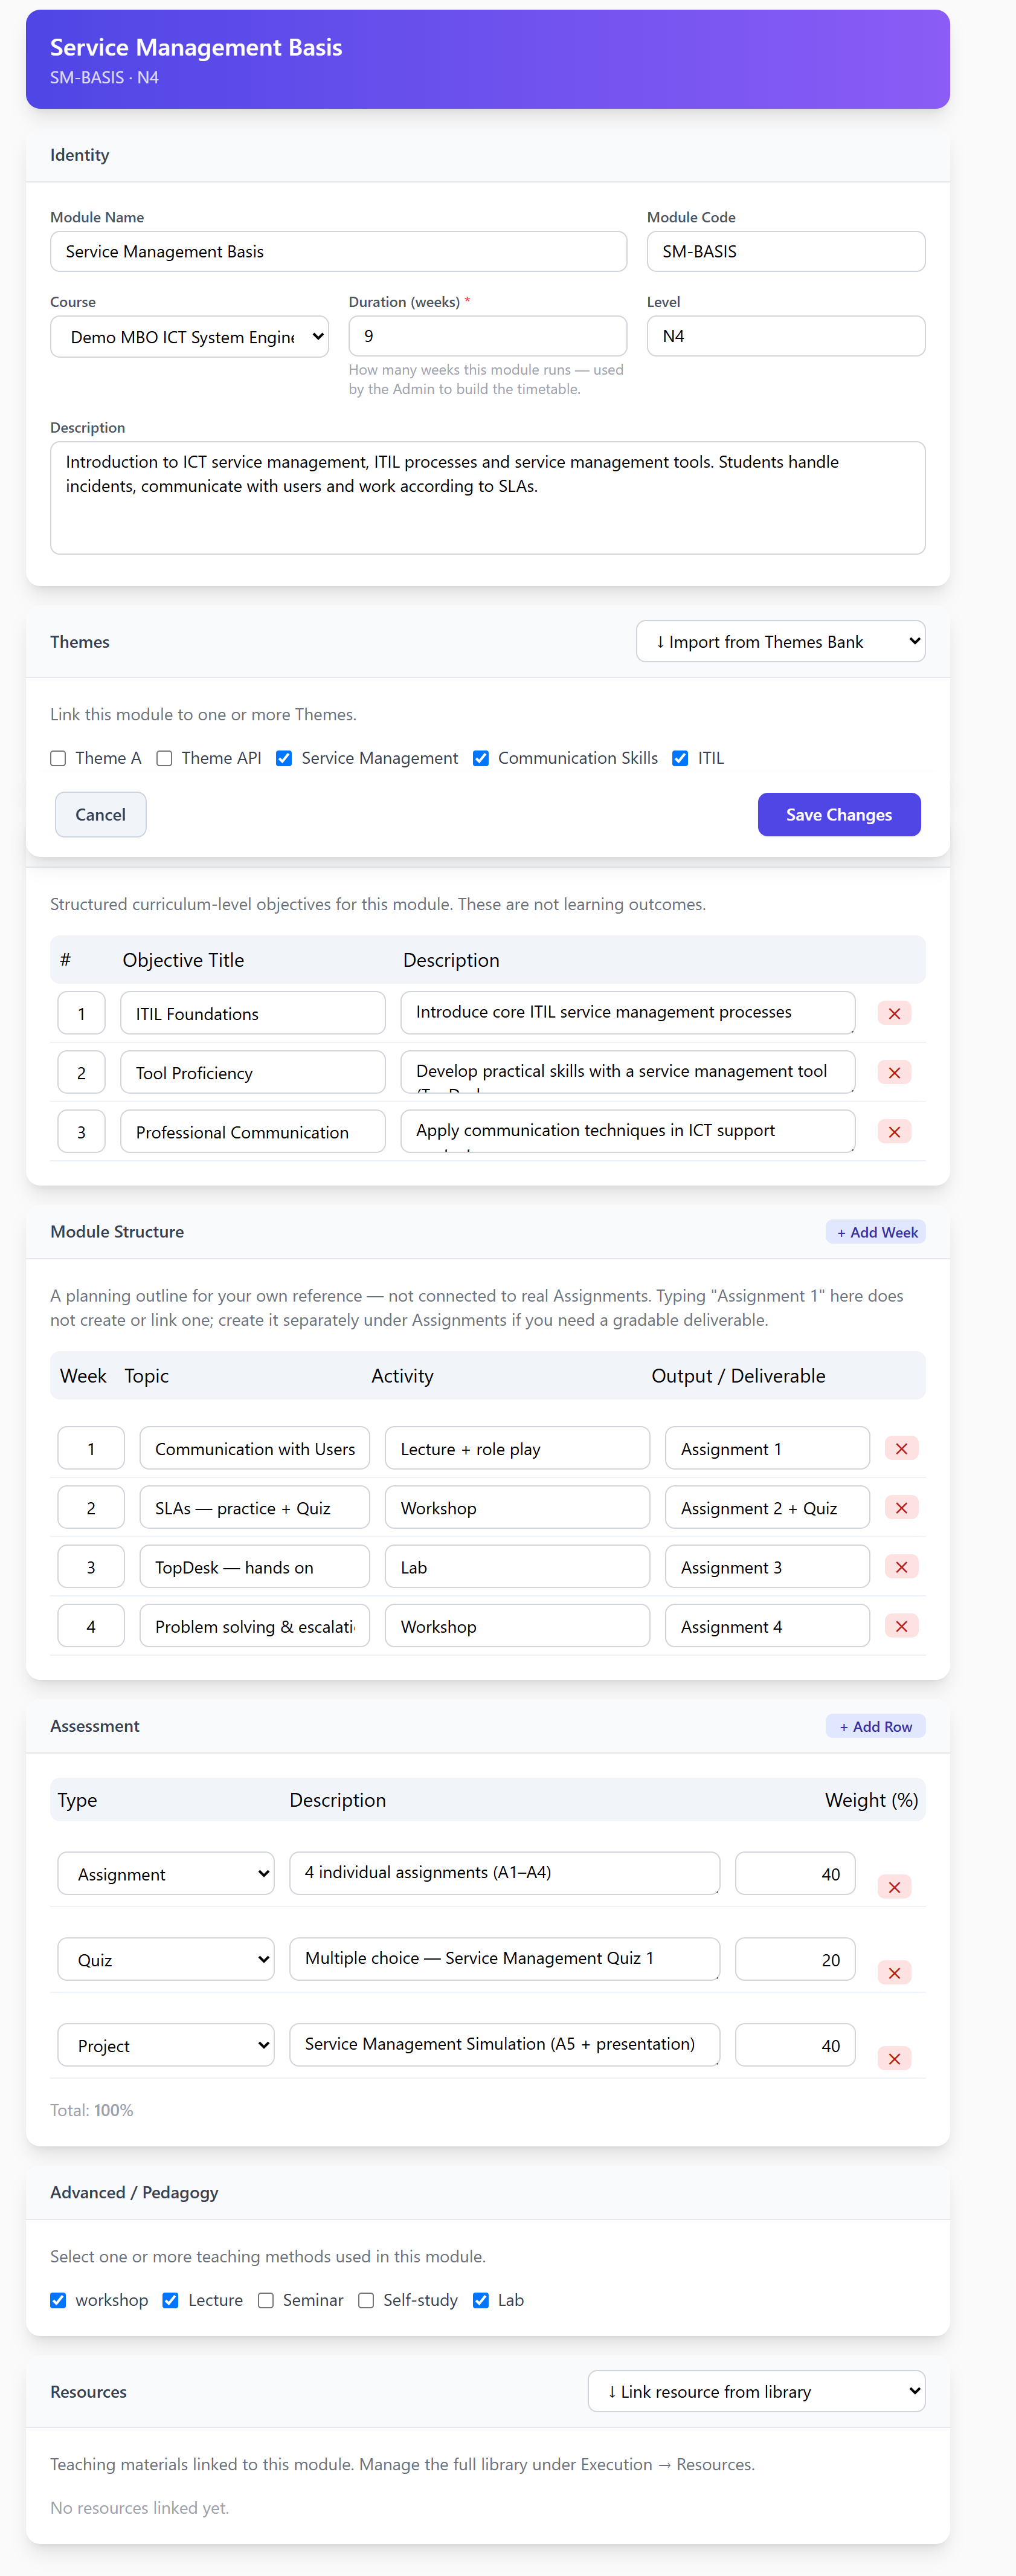Image resolution: width=1016 pixels, height=2576 pixels.
Task: Click the TopDesk — hands on topic field
Action: pyautogui.click(x=255, y=1566)
